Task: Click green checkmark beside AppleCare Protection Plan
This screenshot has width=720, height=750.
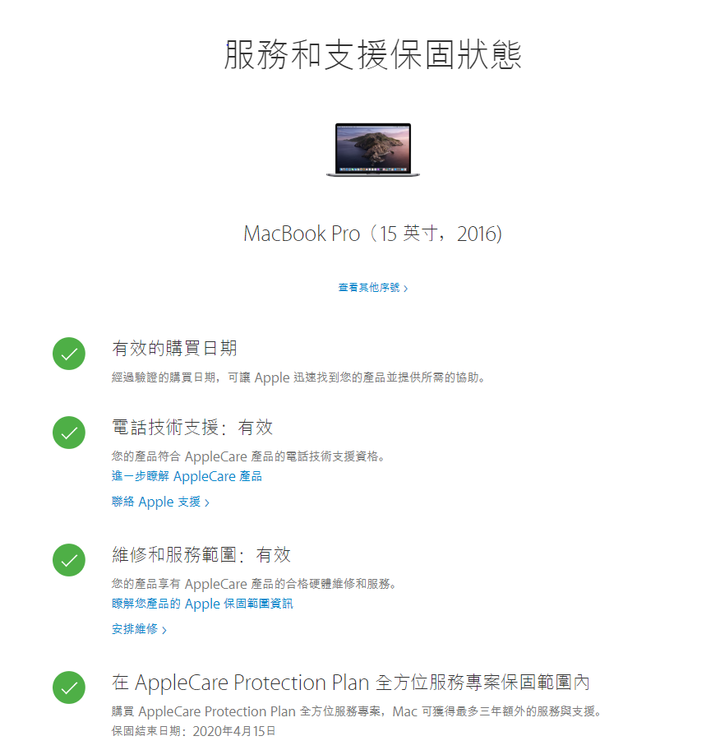Action: click(x=69, y=687)
